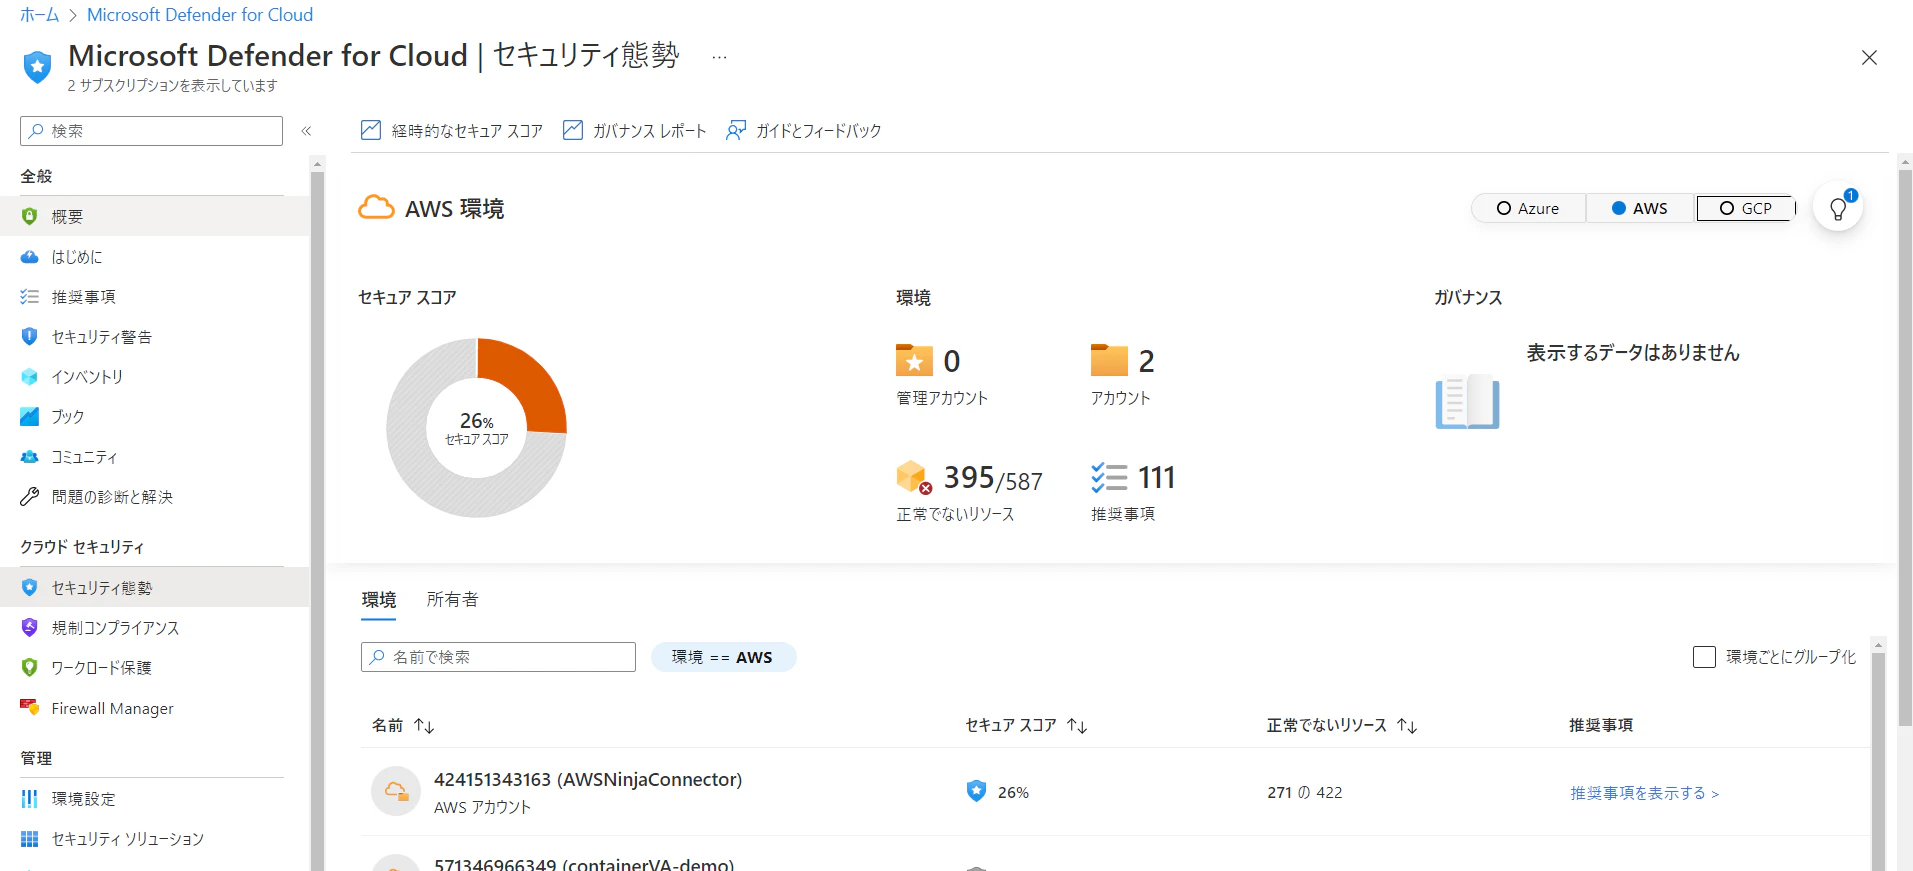Open 推奨事項を表示する link for AWSNinjaConnector
Viewport: 1913px width, 871px height.
1645,793
